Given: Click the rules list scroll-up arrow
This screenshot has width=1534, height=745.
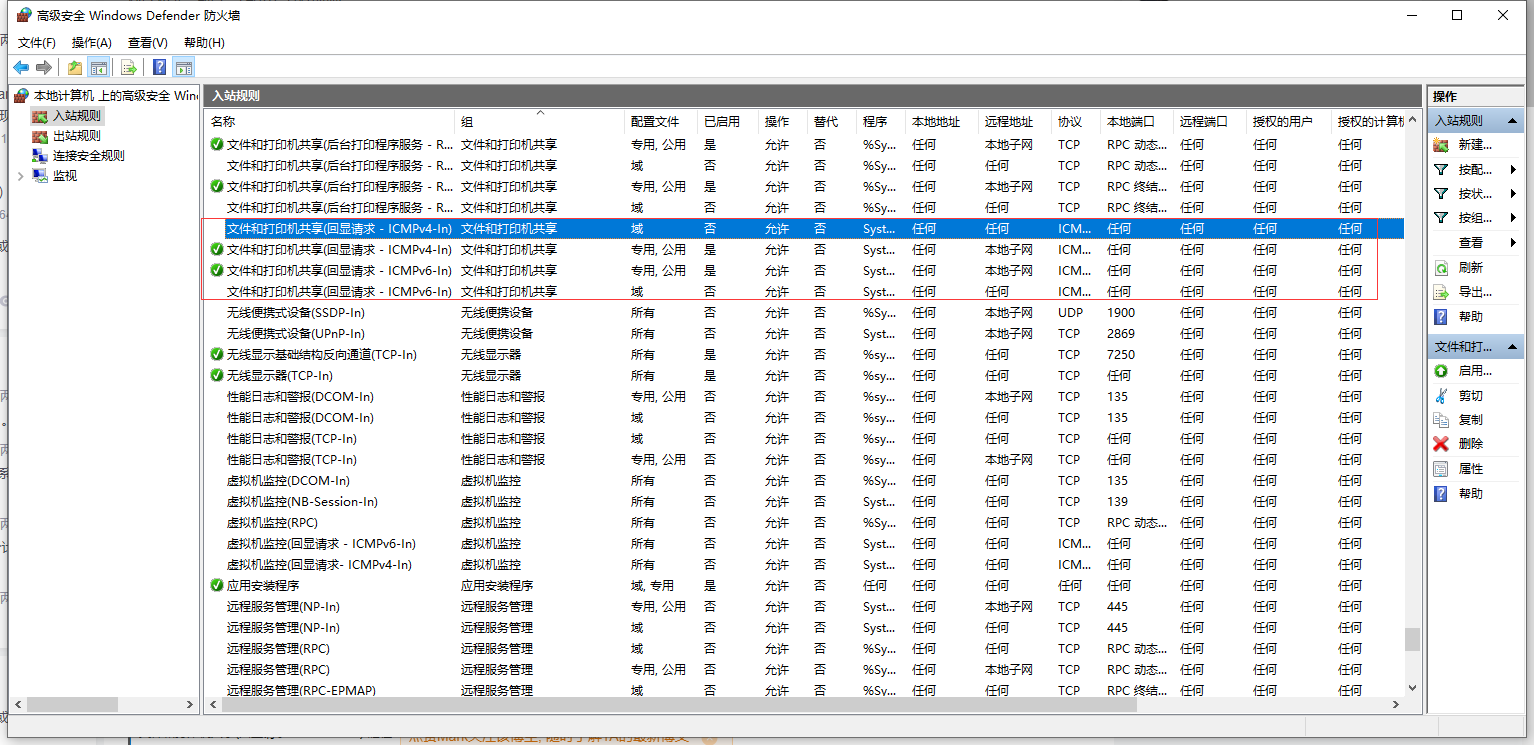Looking at the screenshot, I should (x=1412, y=121).
